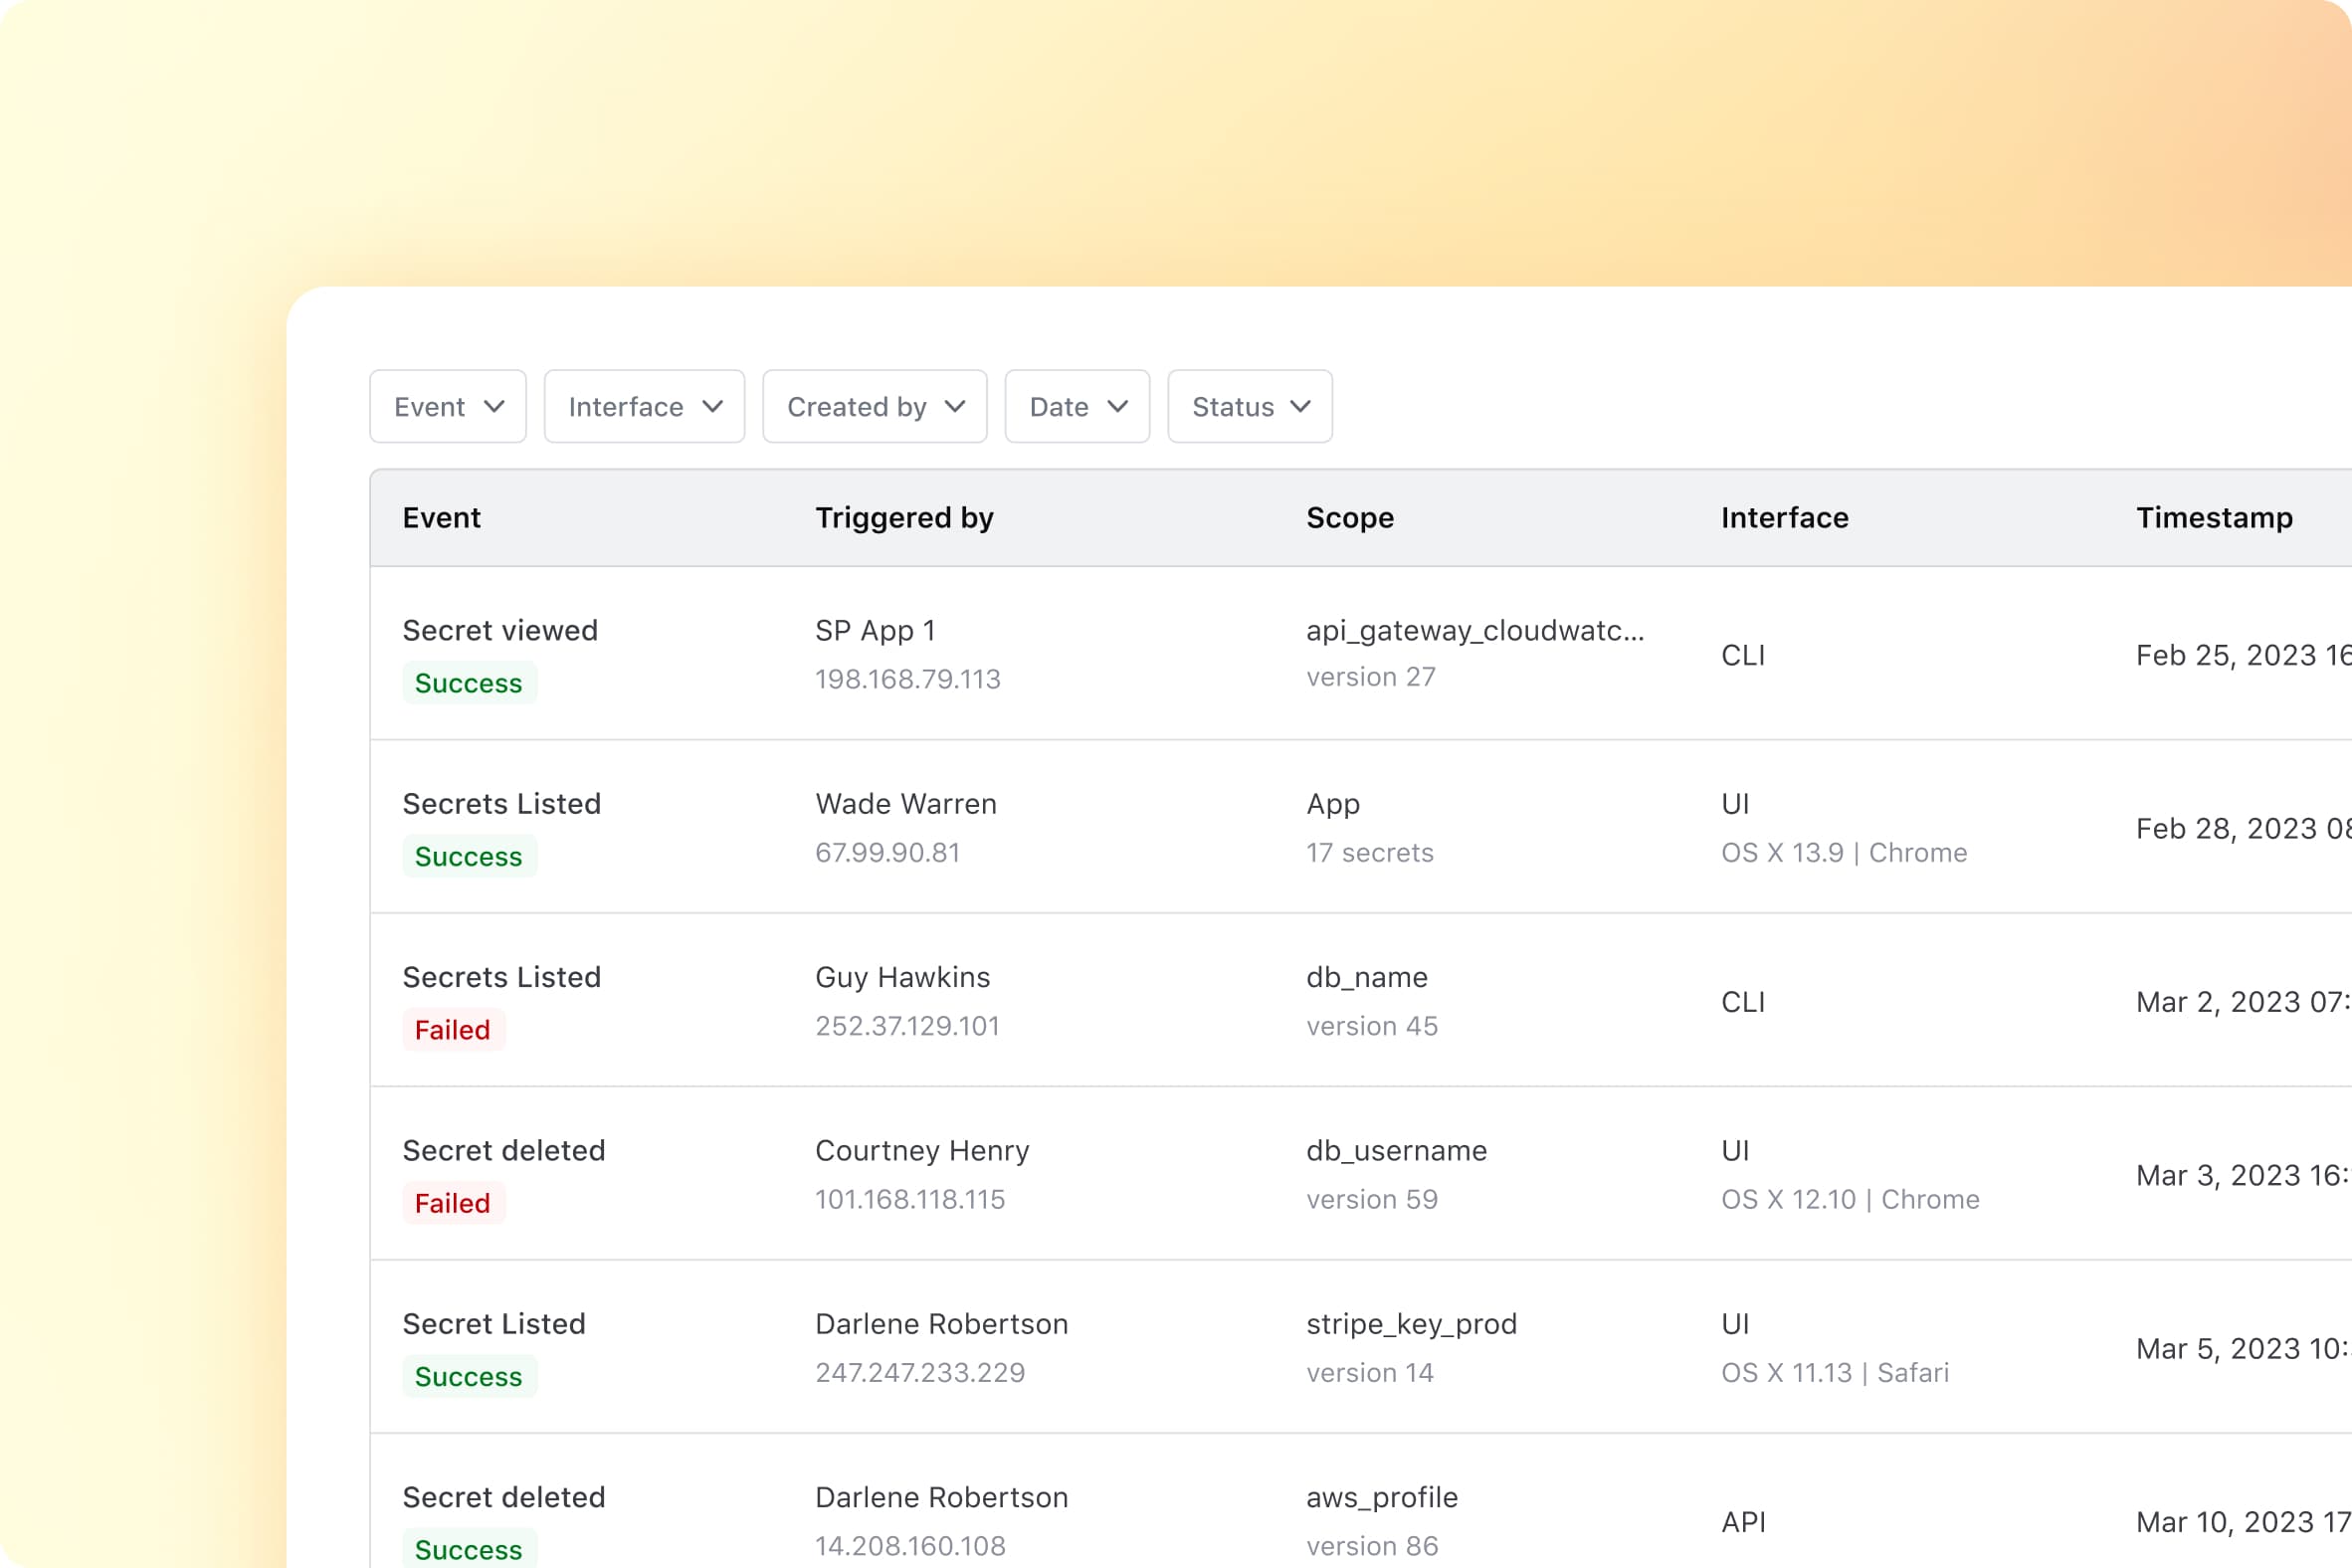Open the stripe_key_prod scope entry
The height and width of the screenshot is (1568, 2352).
click(x=1410, y=1324)
